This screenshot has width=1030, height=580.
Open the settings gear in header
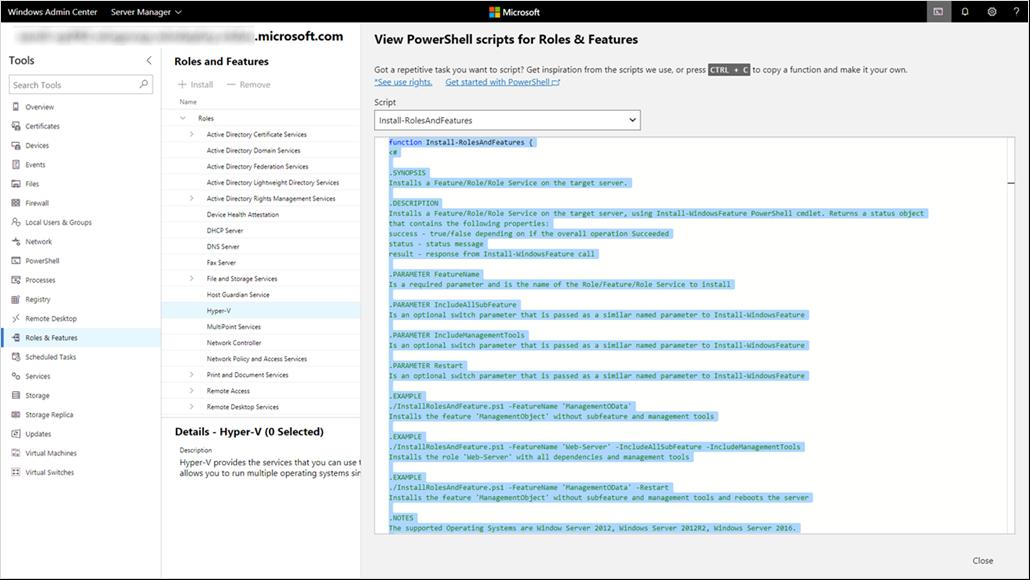tap(992, 12)
